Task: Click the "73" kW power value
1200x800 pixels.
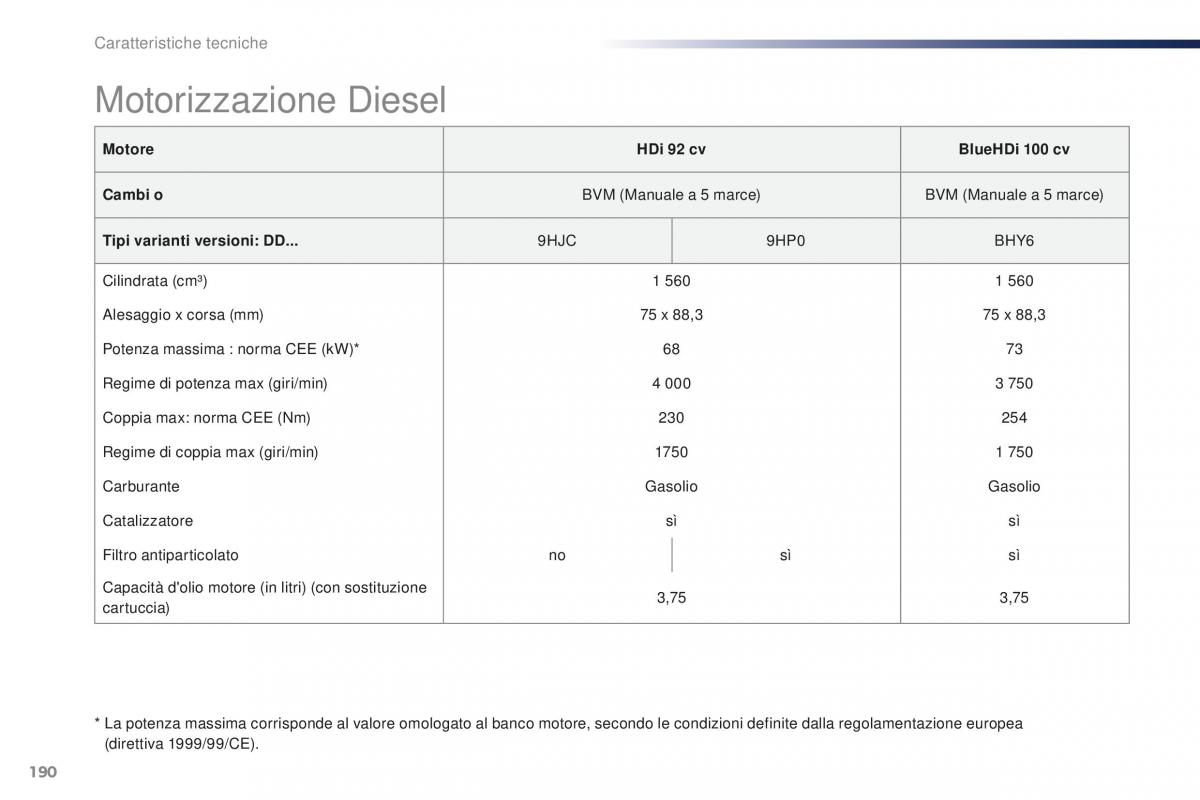Action: (1014, 349)
